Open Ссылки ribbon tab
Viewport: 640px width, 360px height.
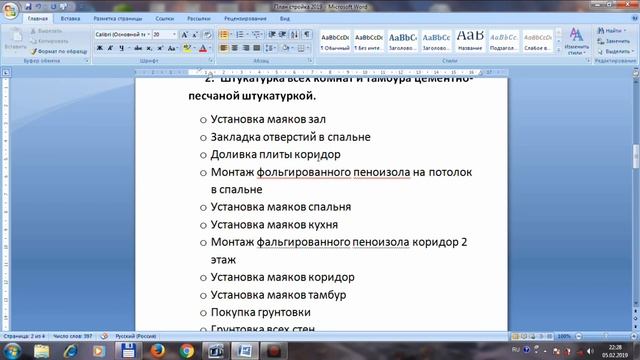pos(164,18)
